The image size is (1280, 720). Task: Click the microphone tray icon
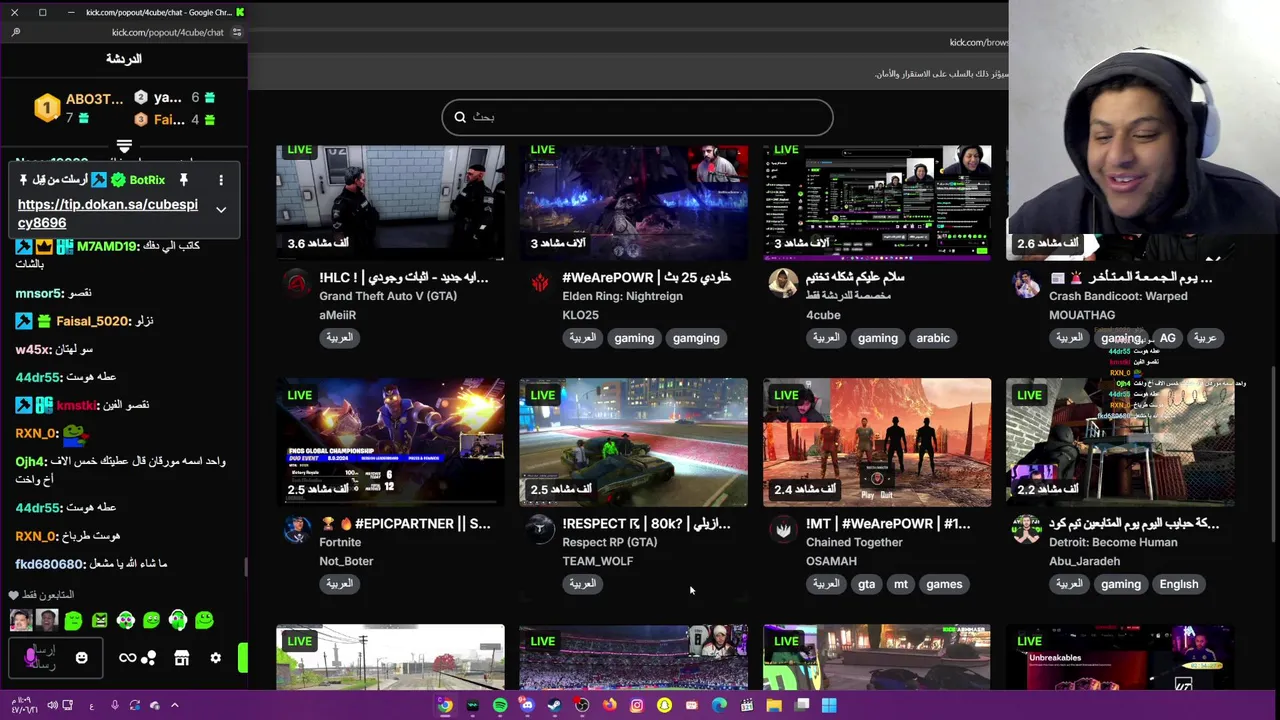pyautogui.click(x=115, y=705)
